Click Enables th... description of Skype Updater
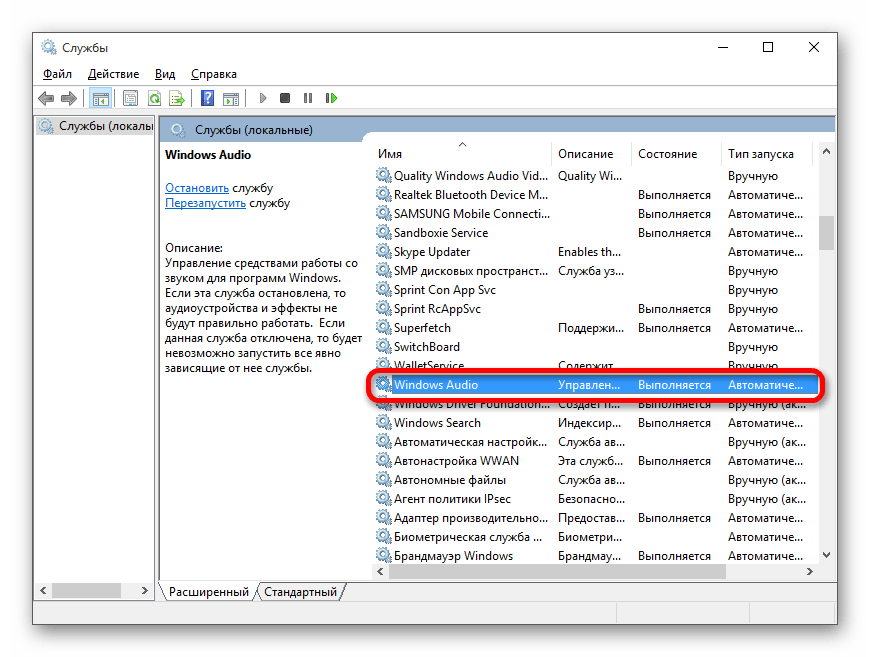 [x=589, y=252]
